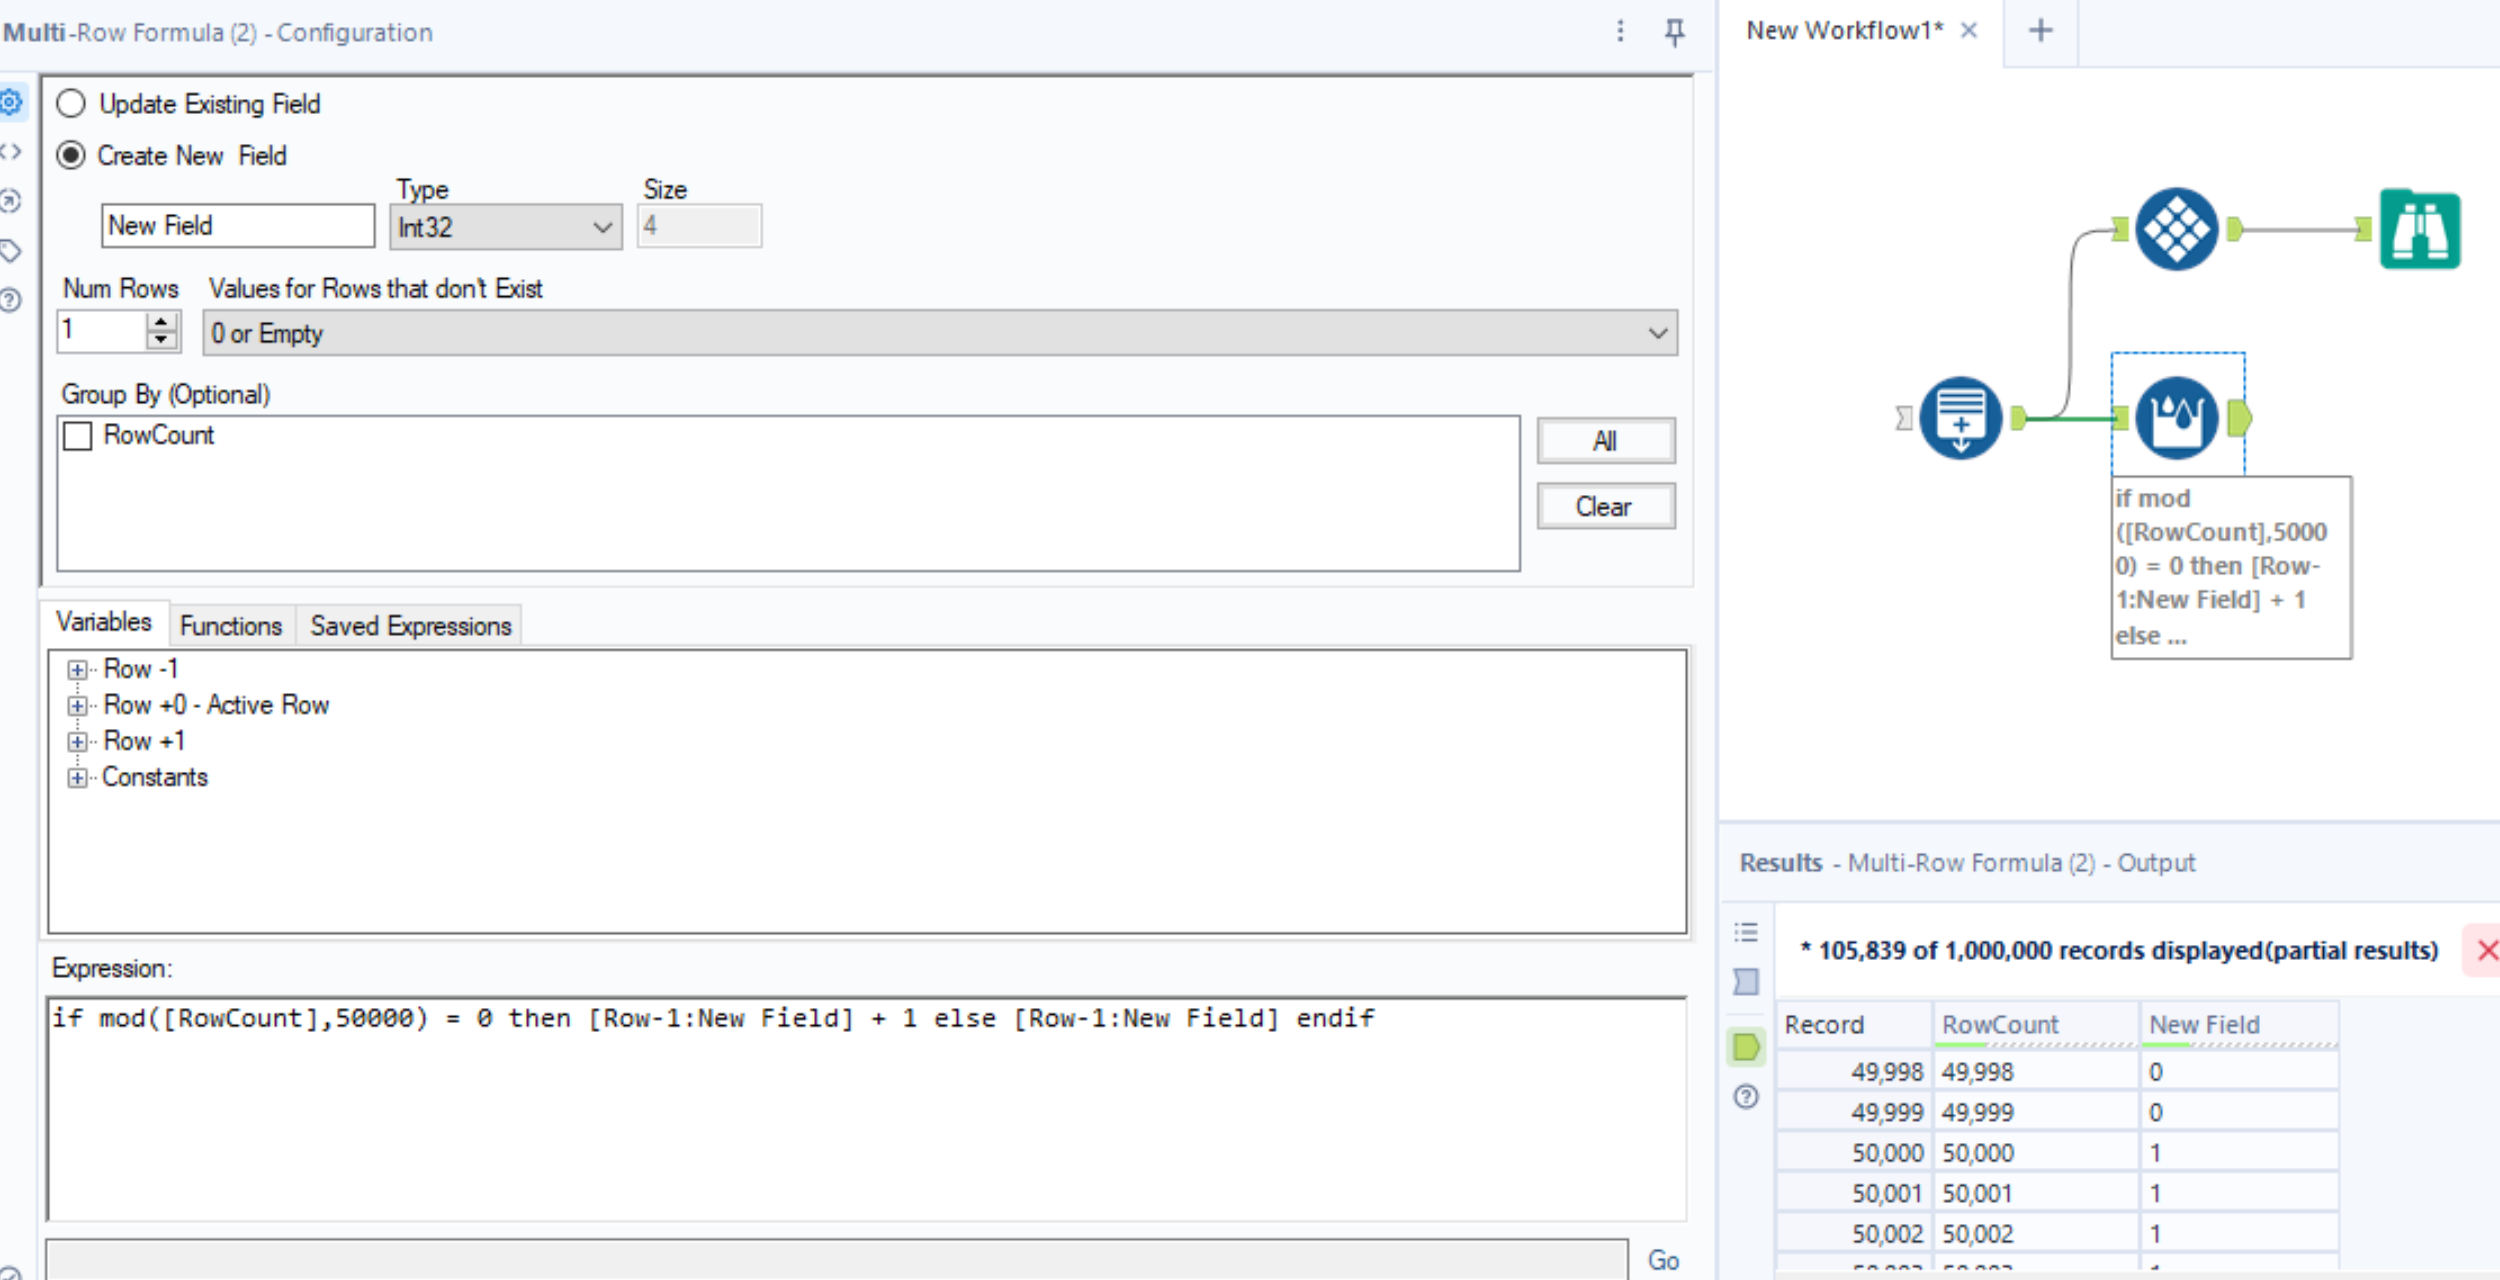Click the green output anchor icon in Results
This screenshot has width=2500, height=1280.
pos(1746,1047)
